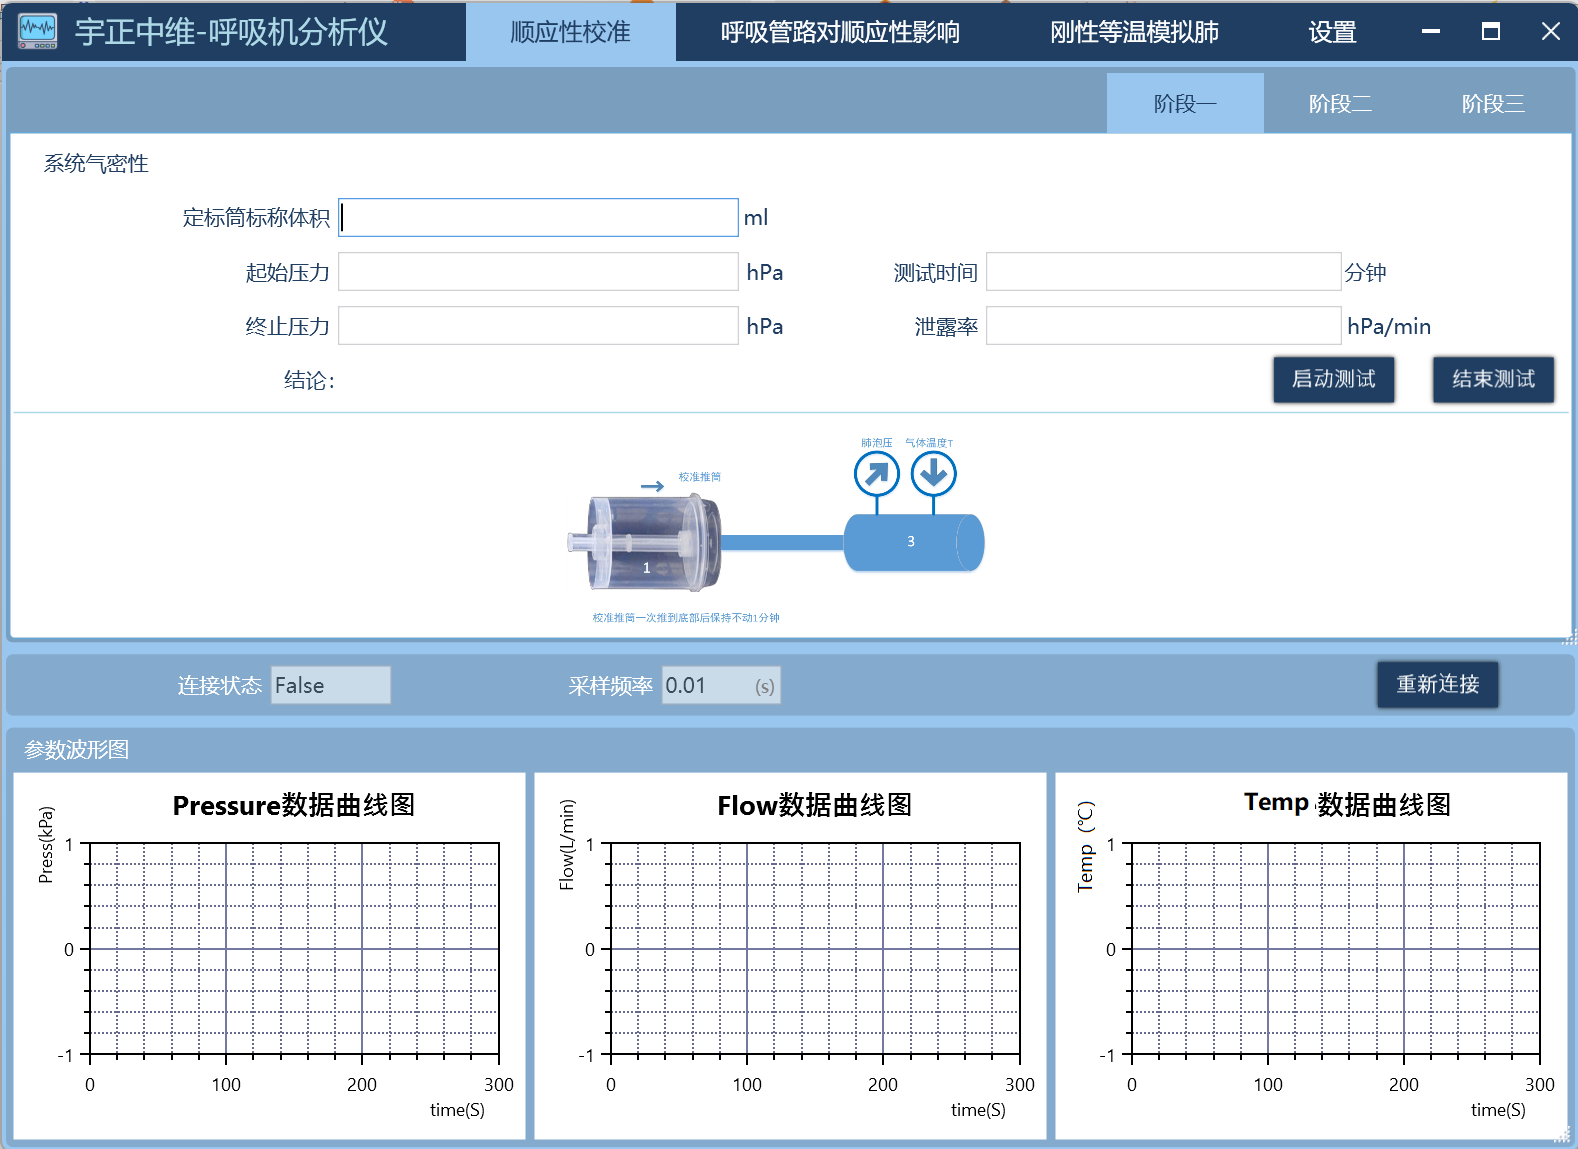Screen dimensions: 1578x1149
Task: Click the 采样频率 field showing 0.01
Action: coord(708,686)
